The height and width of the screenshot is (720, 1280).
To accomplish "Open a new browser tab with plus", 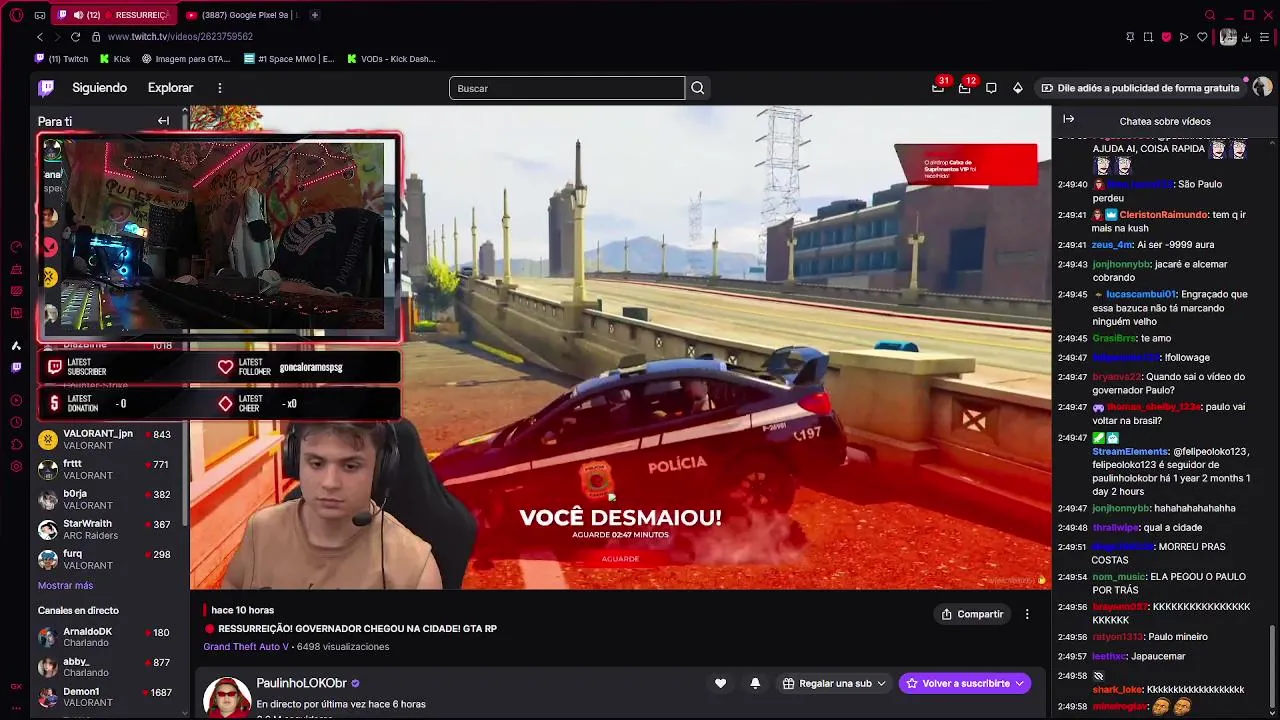I will pos(314,15).
